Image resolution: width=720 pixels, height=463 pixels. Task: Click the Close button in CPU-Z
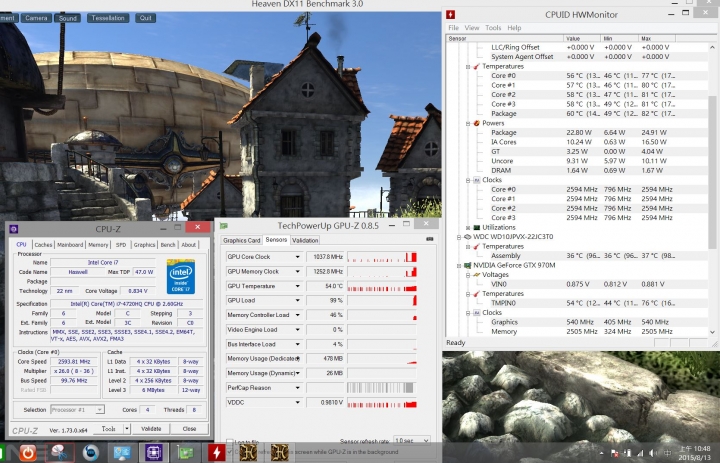[x=189, y=429]
